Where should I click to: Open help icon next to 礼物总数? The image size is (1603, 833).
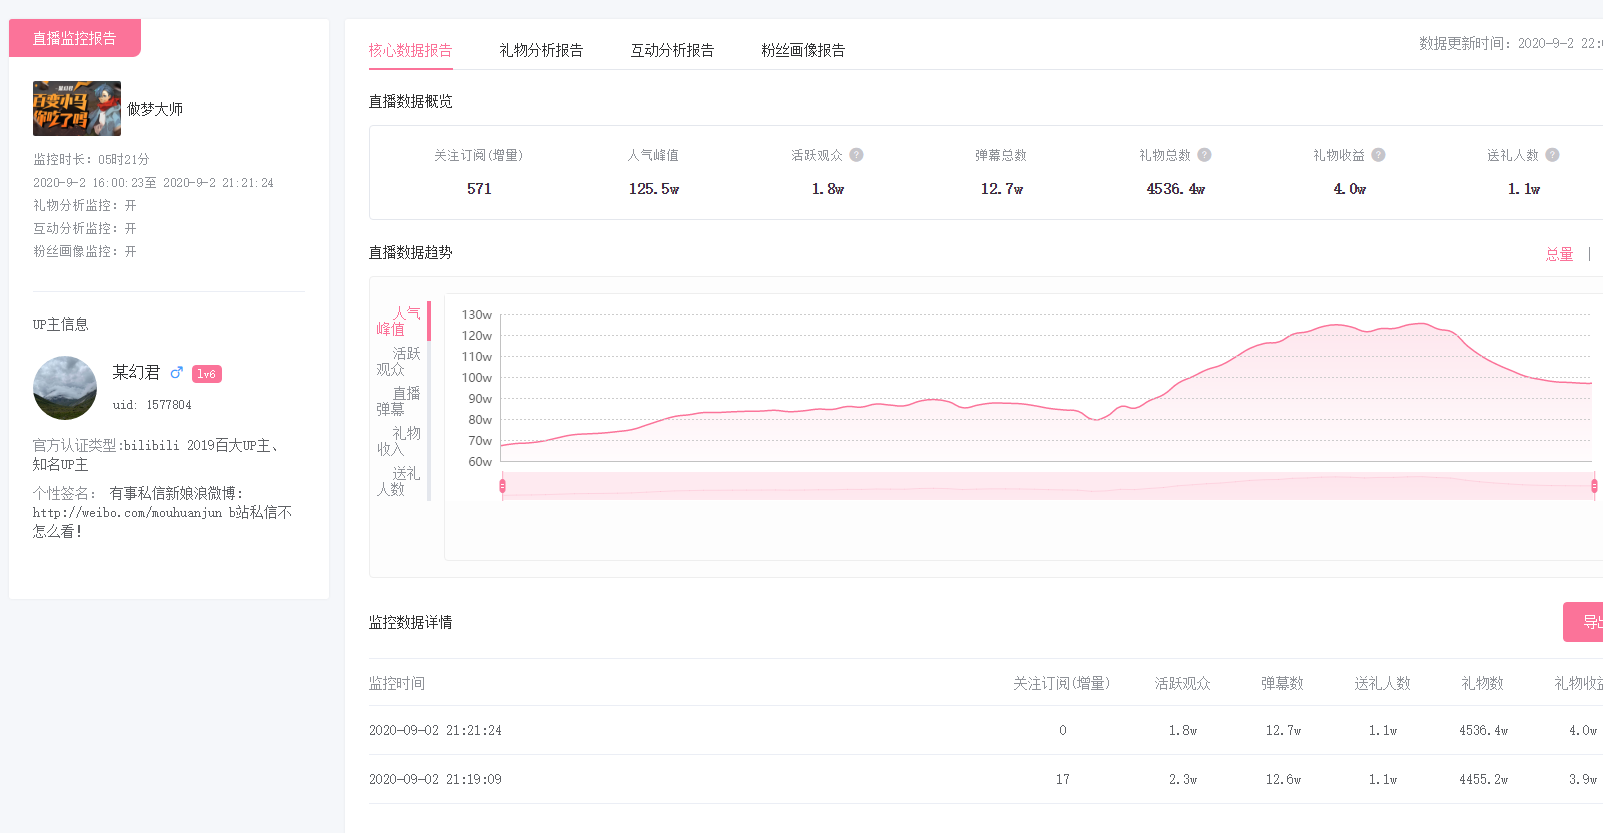(1204, 155)
